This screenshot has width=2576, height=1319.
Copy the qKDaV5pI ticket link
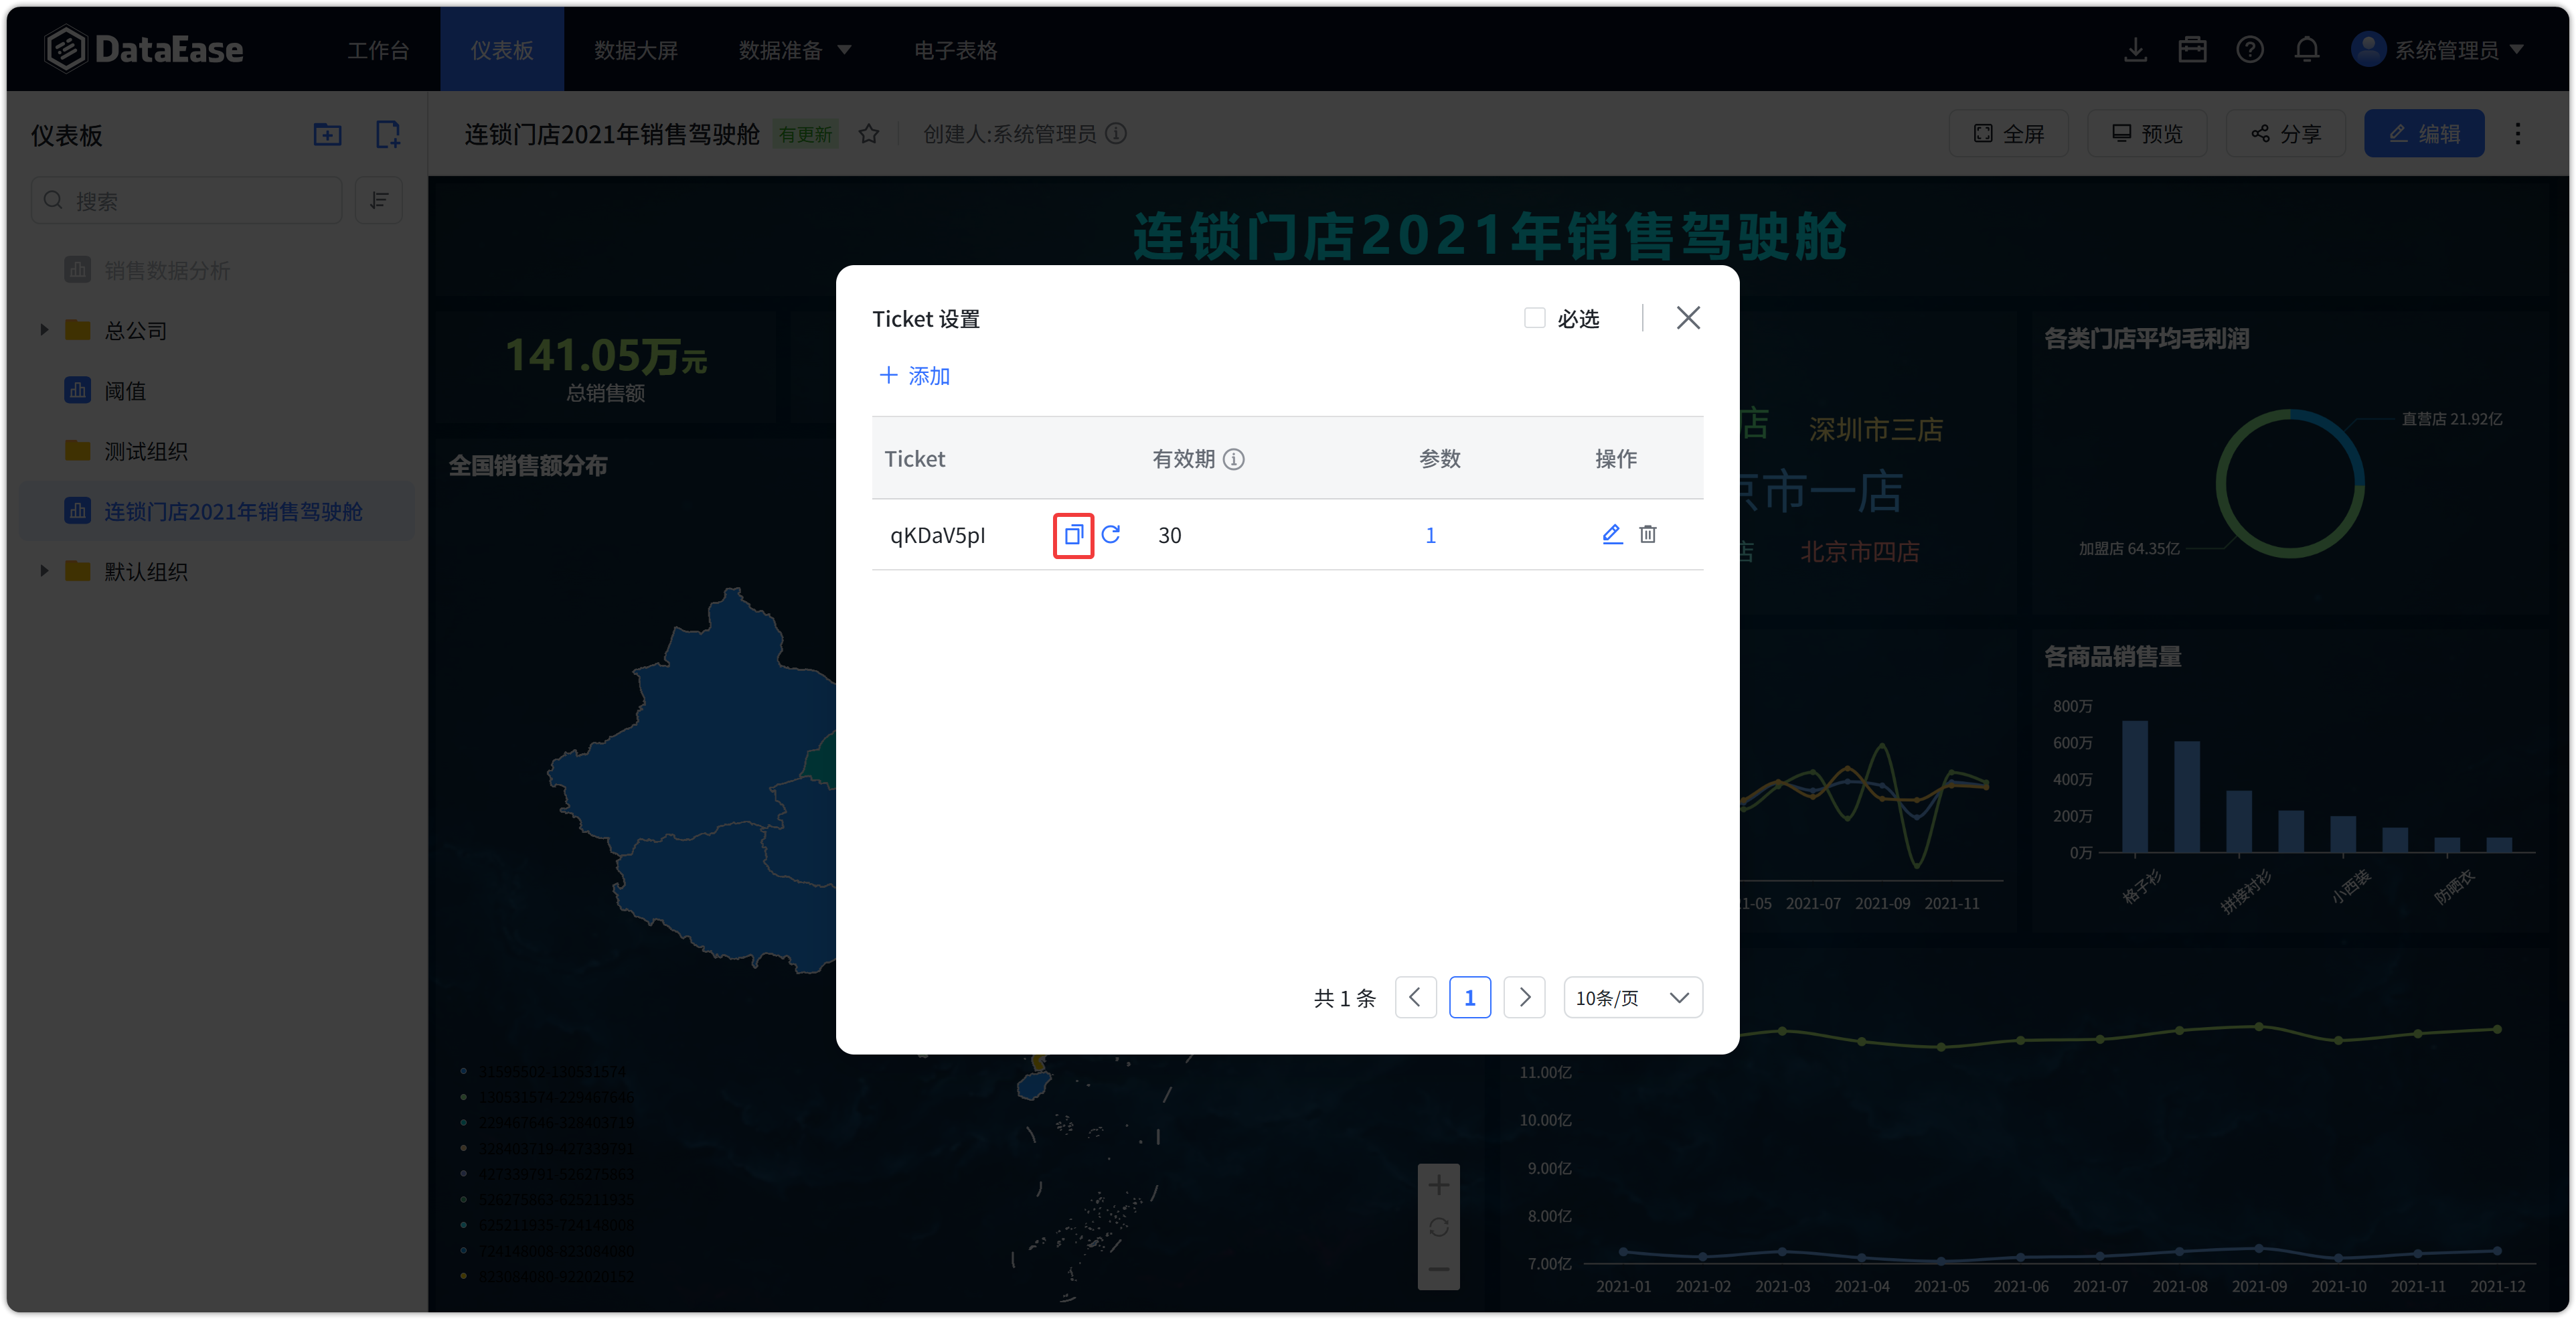[x=1073, y=535]
